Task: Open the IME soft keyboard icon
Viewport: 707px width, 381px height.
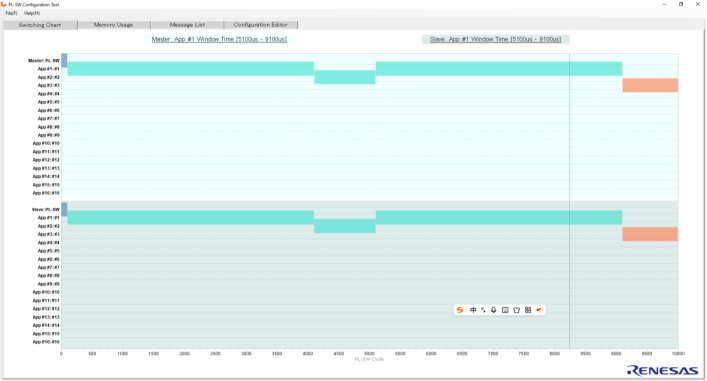Action: 505,310
